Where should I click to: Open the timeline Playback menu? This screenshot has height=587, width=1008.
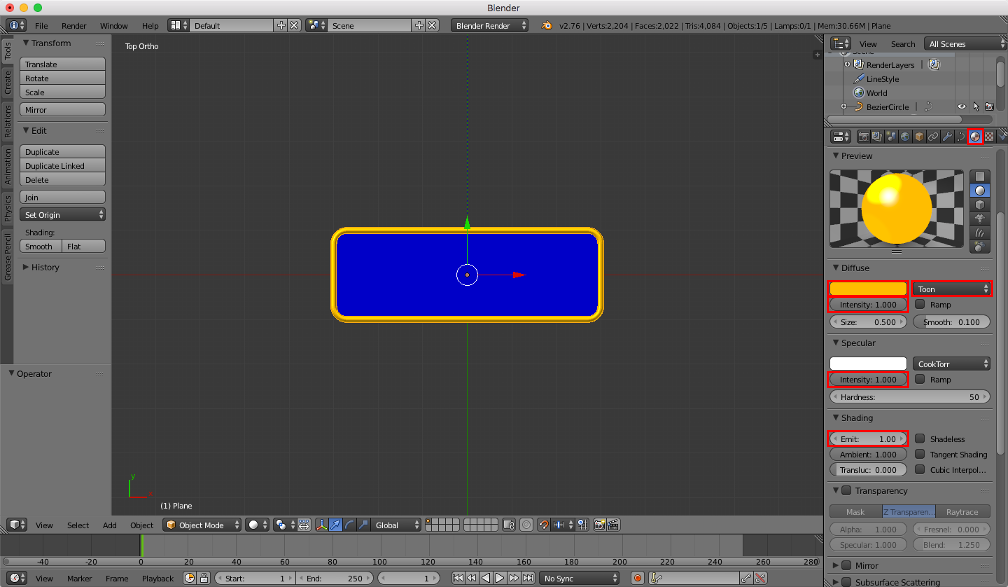[158, 579]
